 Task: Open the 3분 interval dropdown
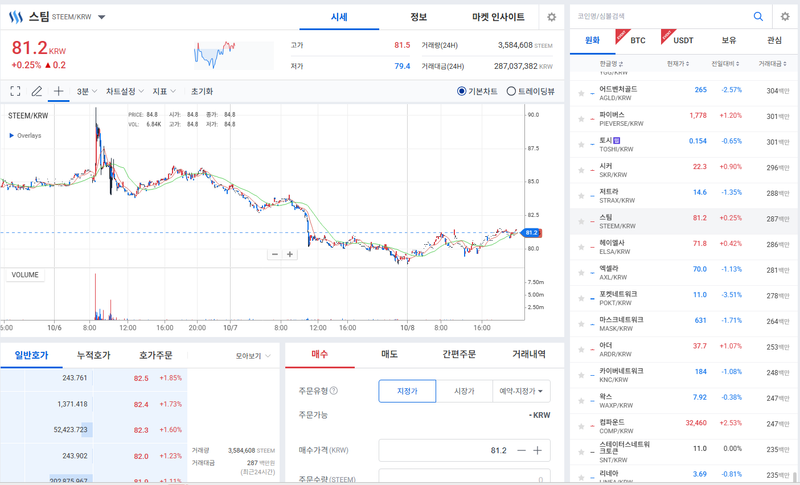click(x=87, y=91)
